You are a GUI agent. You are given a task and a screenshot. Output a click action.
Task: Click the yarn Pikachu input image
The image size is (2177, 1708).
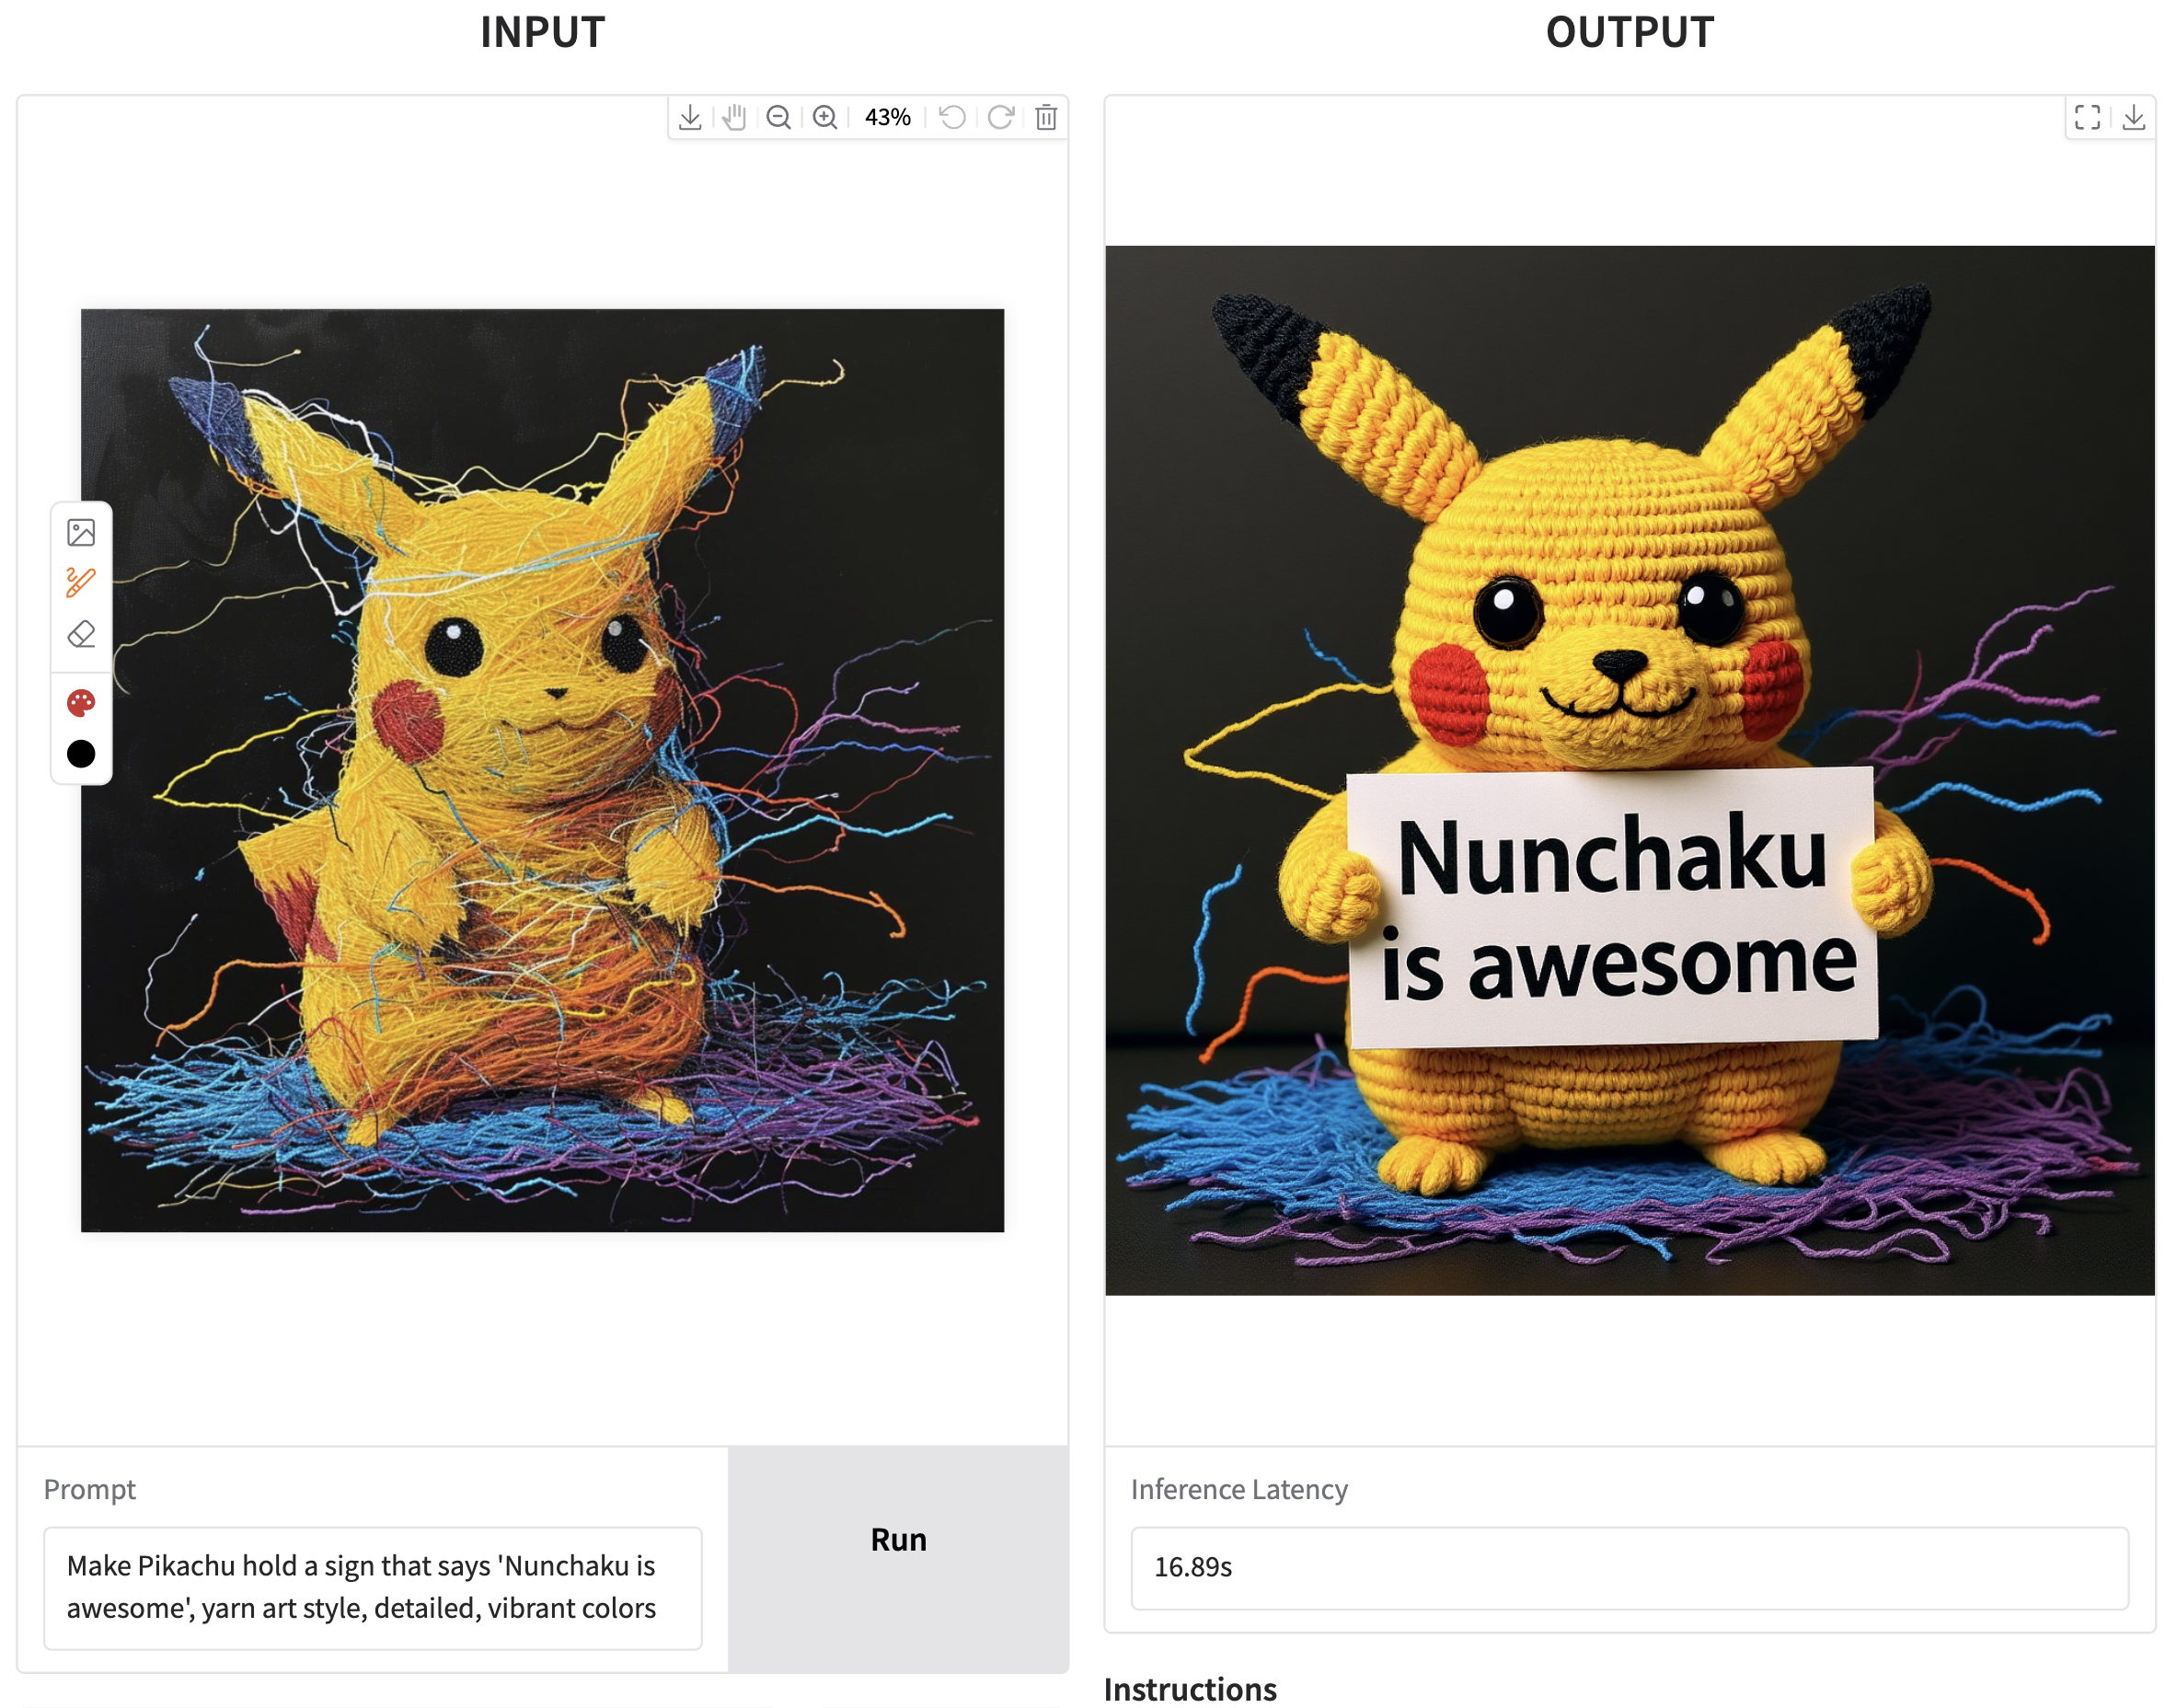point(542,770)
